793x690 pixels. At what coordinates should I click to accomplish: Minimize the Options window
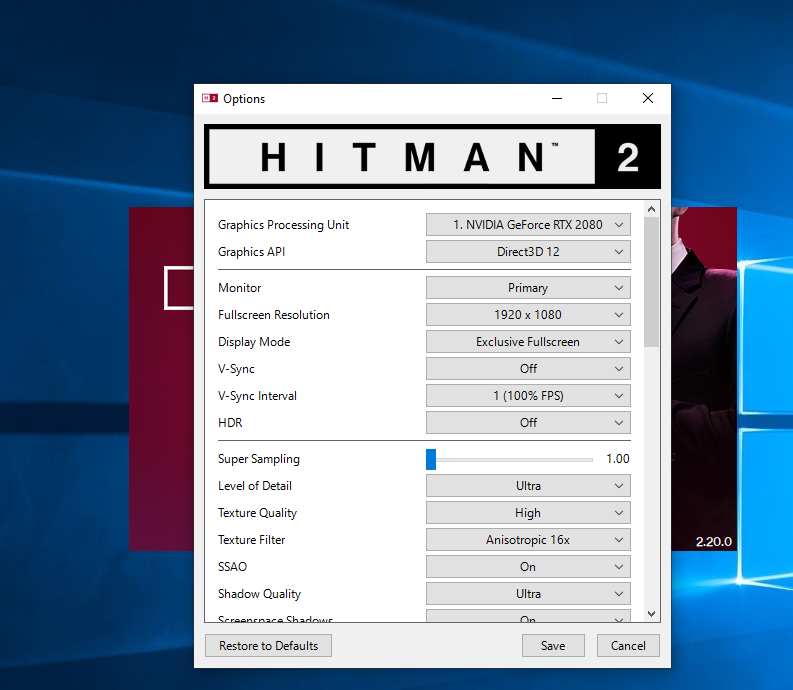click(557, 98)
